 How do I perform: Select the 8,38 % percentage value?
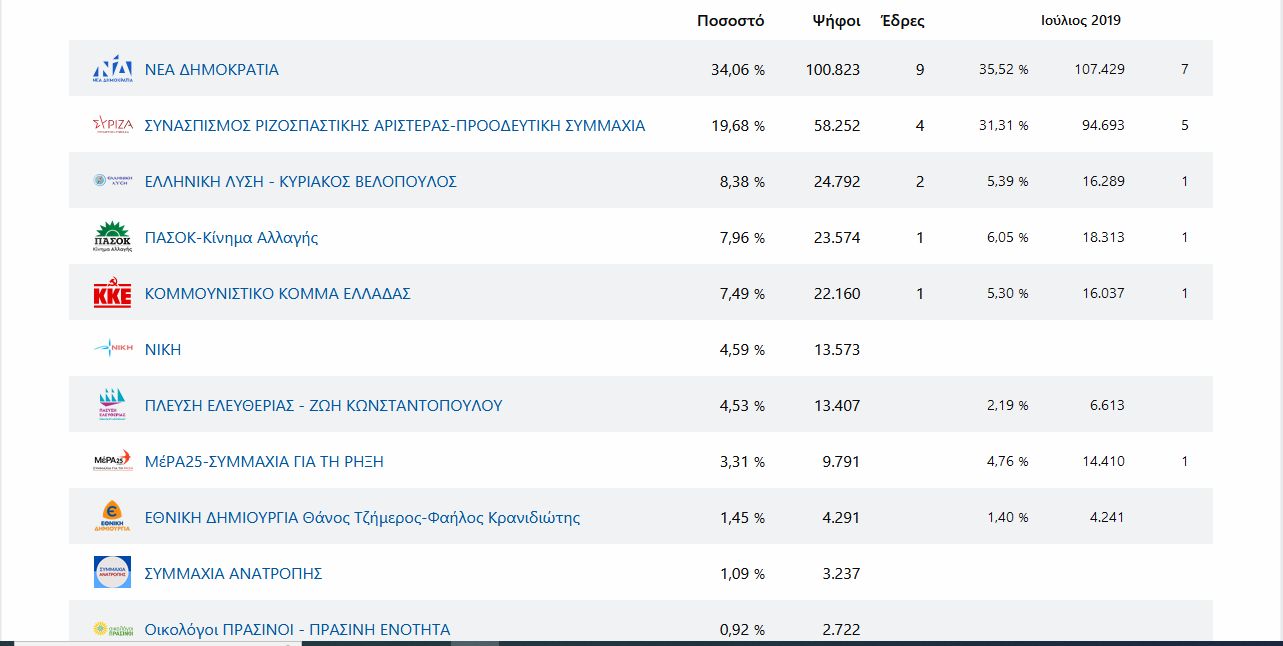click(744, 182)
